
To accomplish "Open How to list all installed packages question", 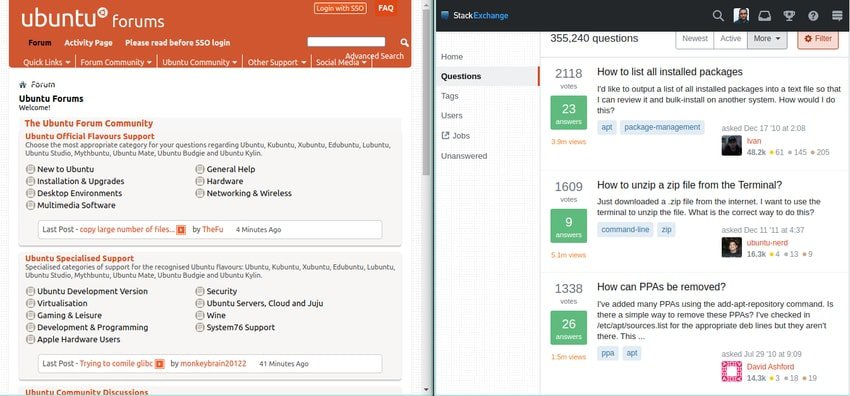I will [x=669, y=72].
